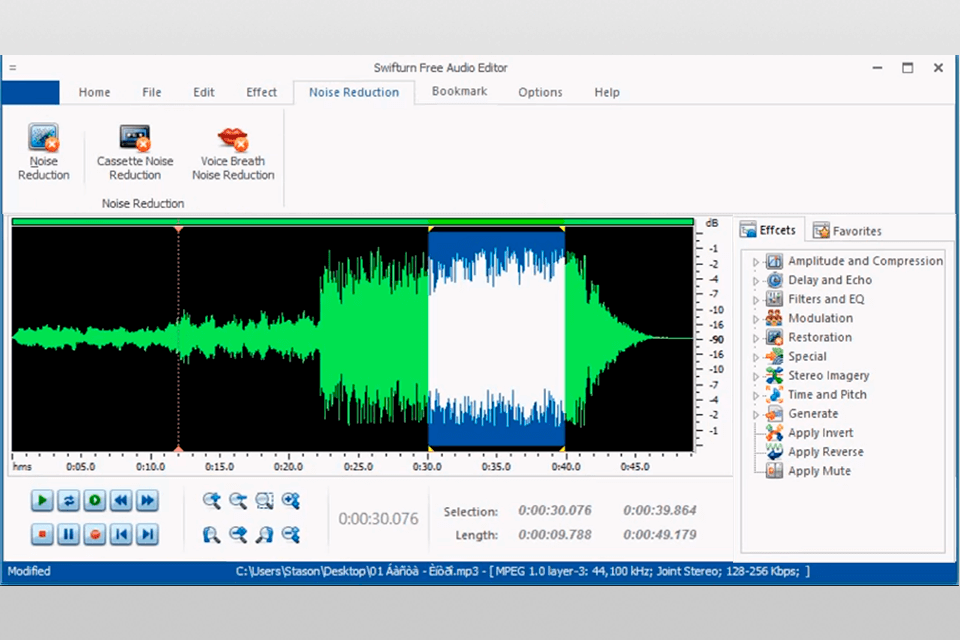This screenshot has width=960, height=640.
Task: Toggle loop playback button
Action: (68, 500)
